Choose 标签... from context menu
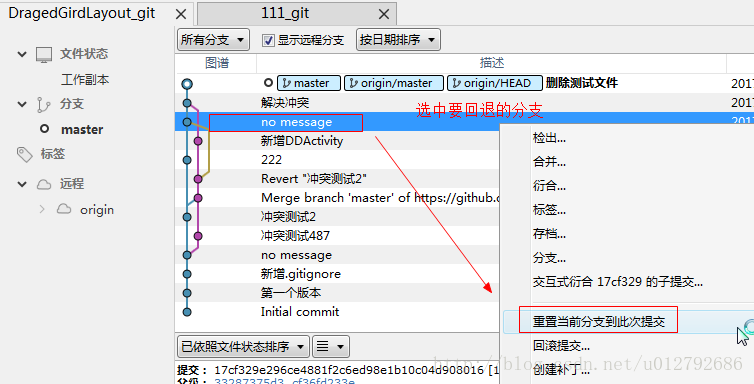This screenshot has width=754, height=384. pos(549,210)
